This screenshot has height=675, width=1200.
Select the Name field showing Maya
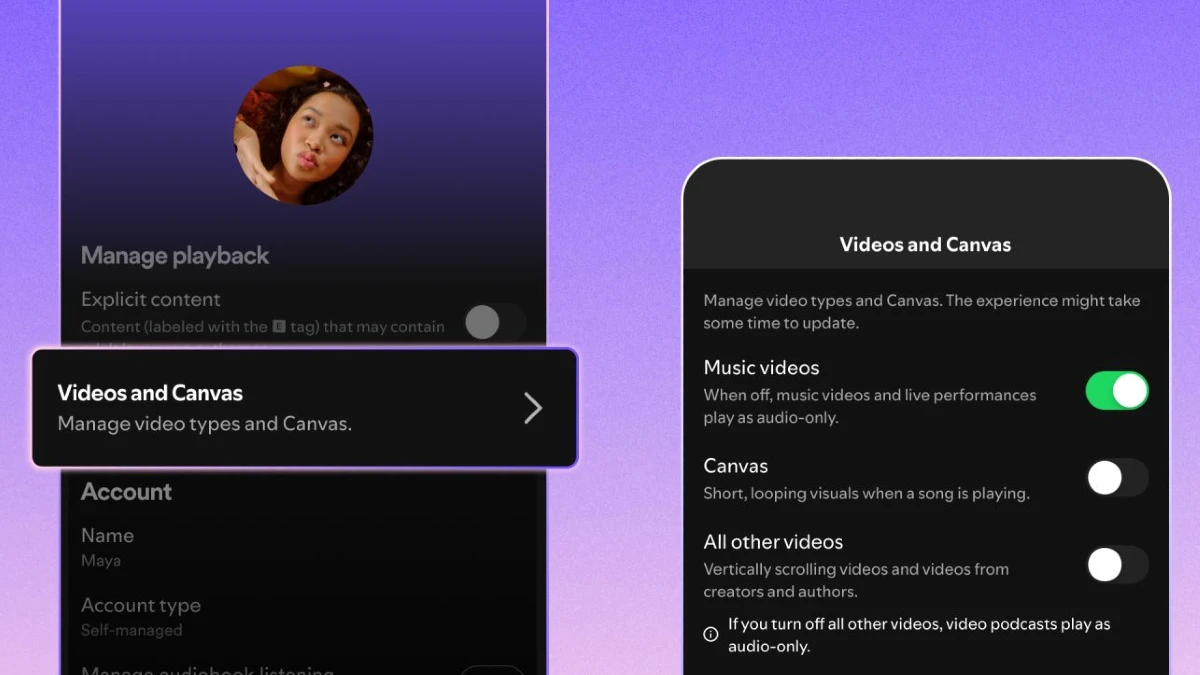coord(107,545)
